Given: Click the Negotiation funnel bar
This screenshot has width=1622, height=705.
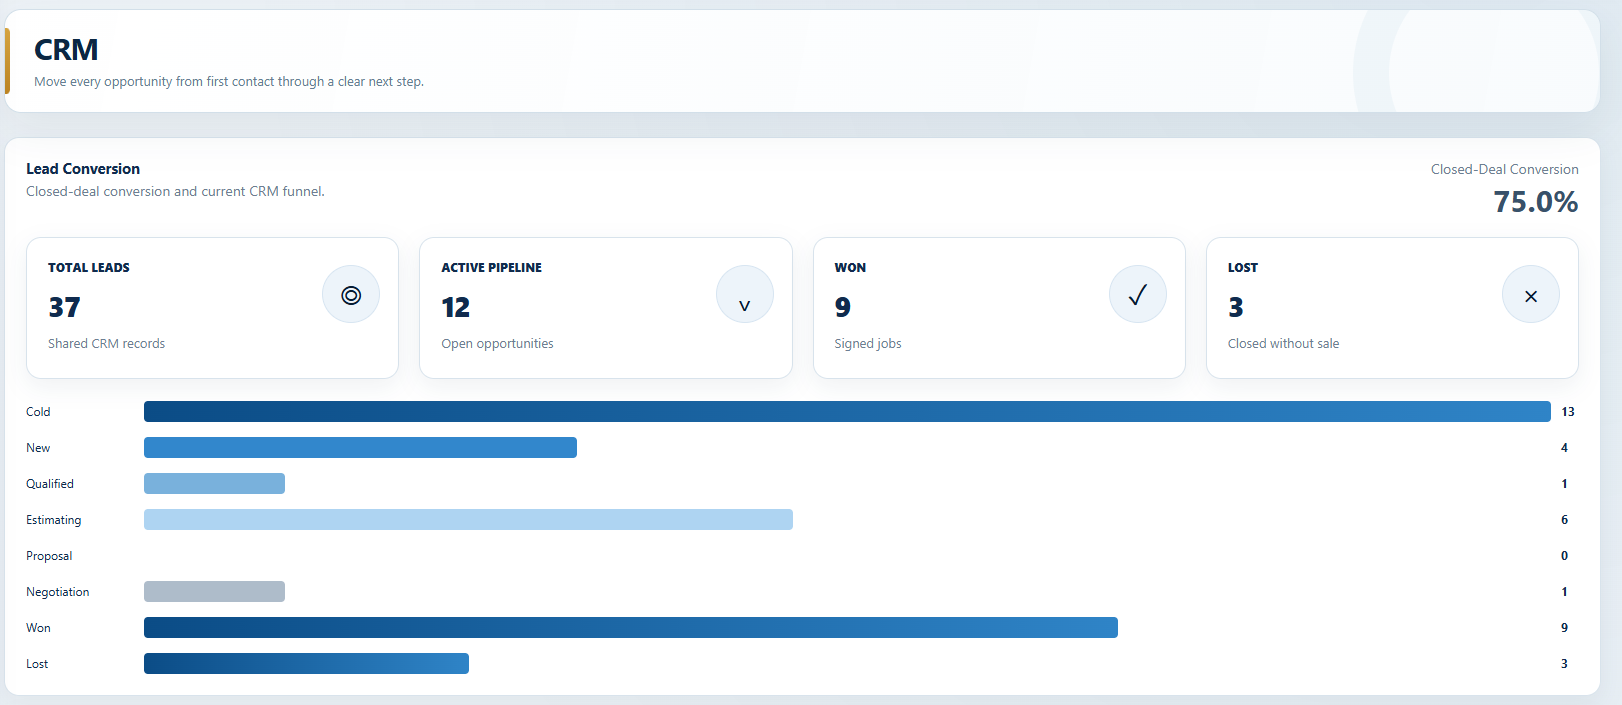Looking at the screenshot, I should [x=214, y=591].
